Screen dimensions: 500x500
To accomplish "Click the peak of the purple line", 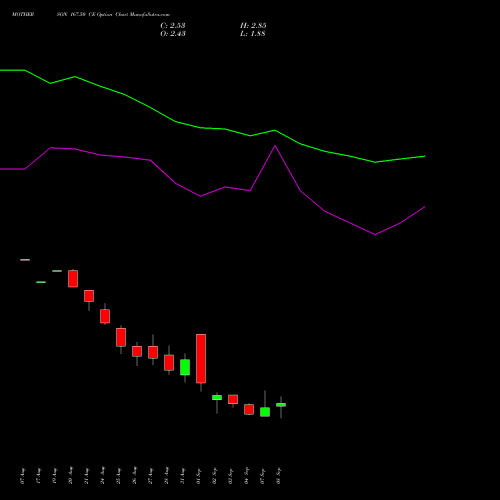I will (x=275, y=146).
